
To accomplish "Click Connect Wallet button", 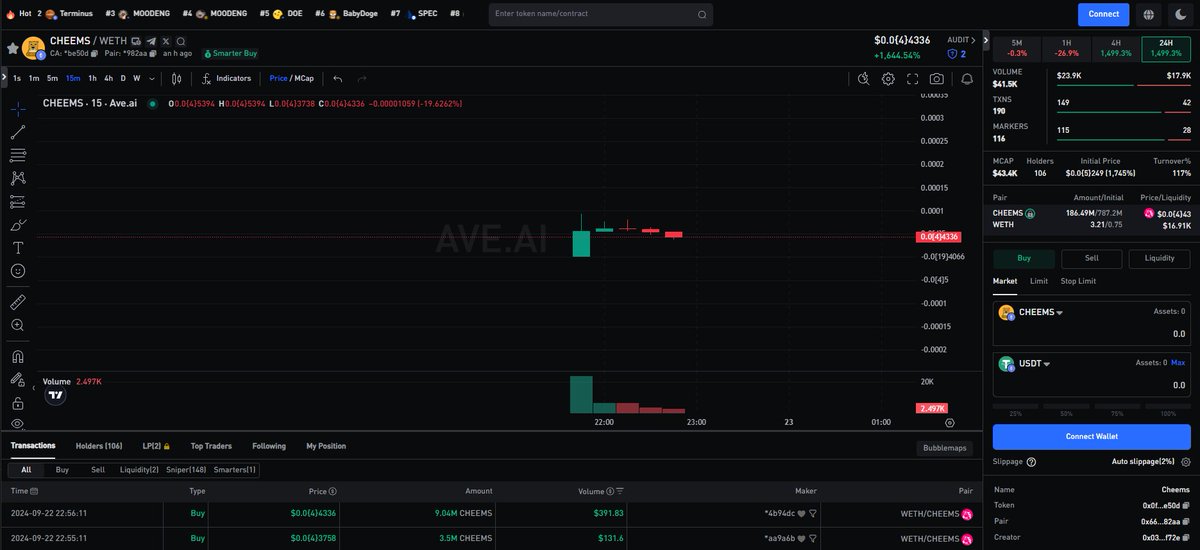I will pyautogui.click(x=1091, y=436).
